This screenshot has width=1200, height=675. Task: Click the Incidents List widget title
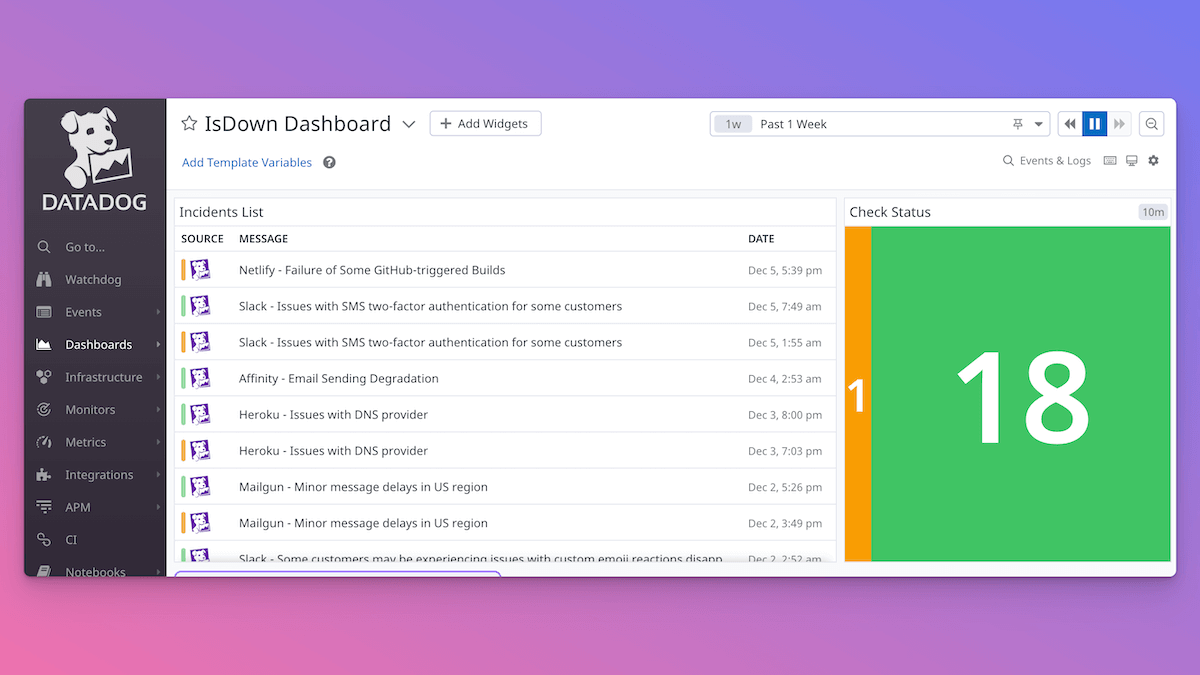pos(221,212)
